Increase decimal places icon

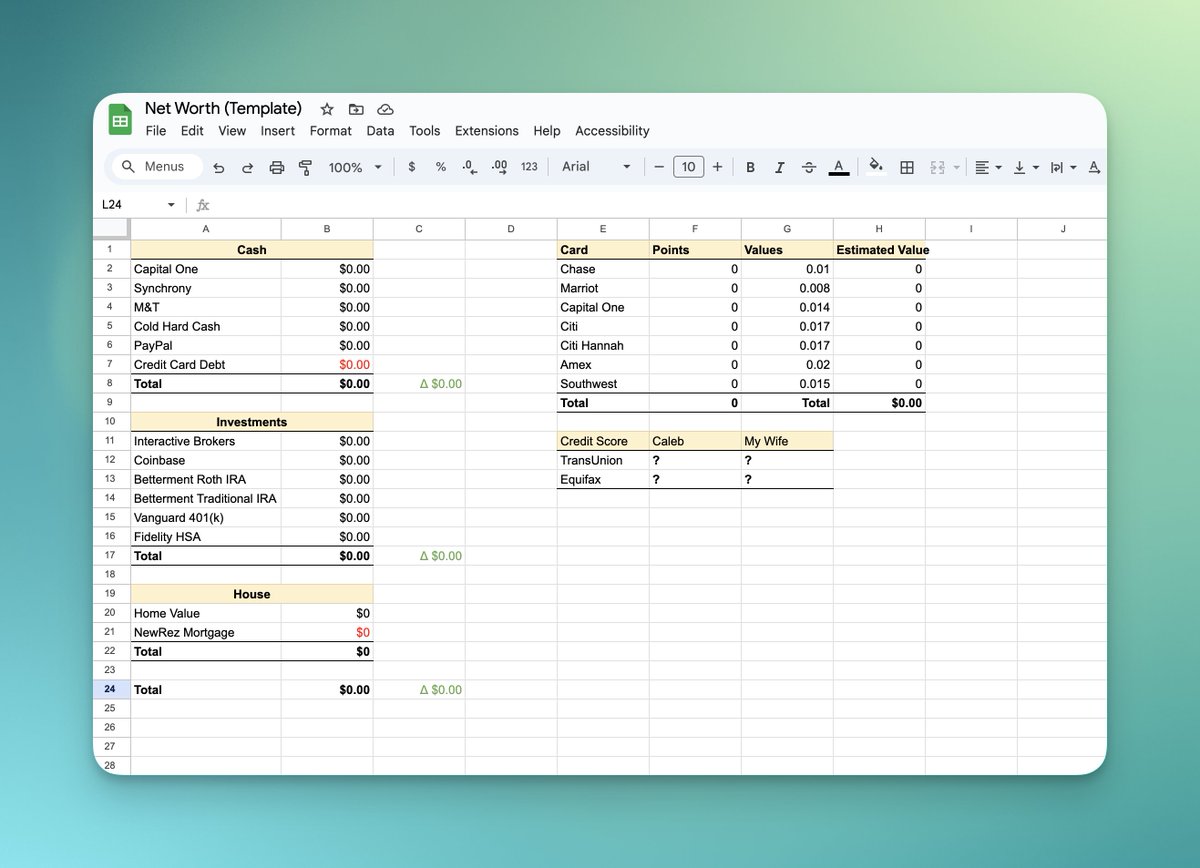[x=499, y=167]
